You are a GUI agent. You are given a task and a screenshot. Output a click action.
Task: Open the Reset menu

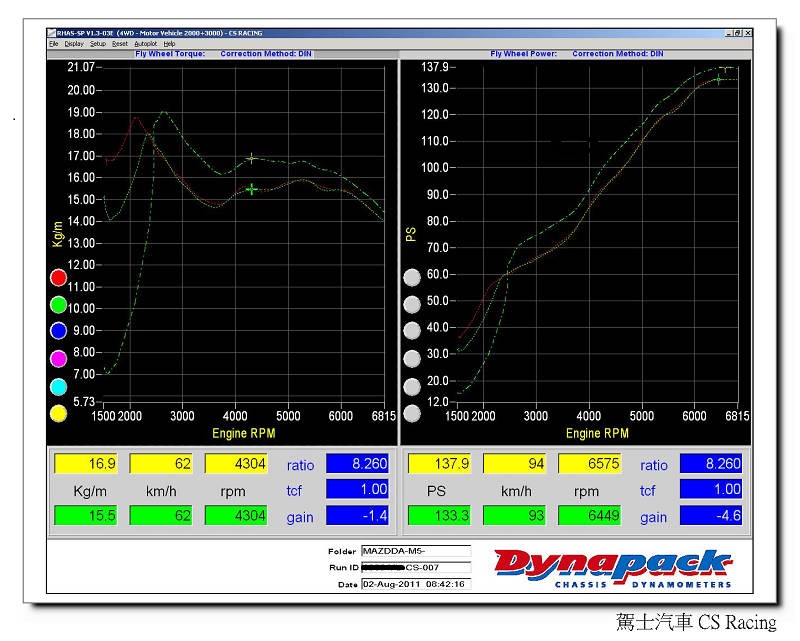click(x=120, y=44)
